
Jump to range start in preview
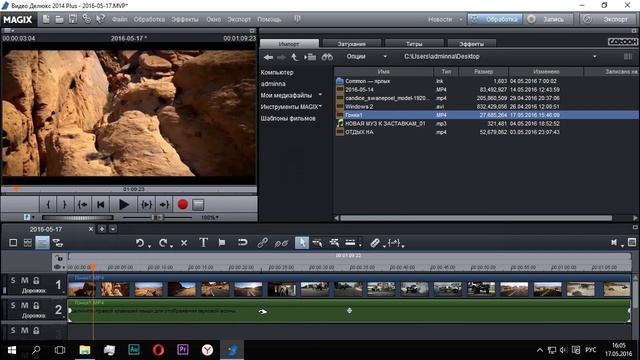tap(82, 204)
